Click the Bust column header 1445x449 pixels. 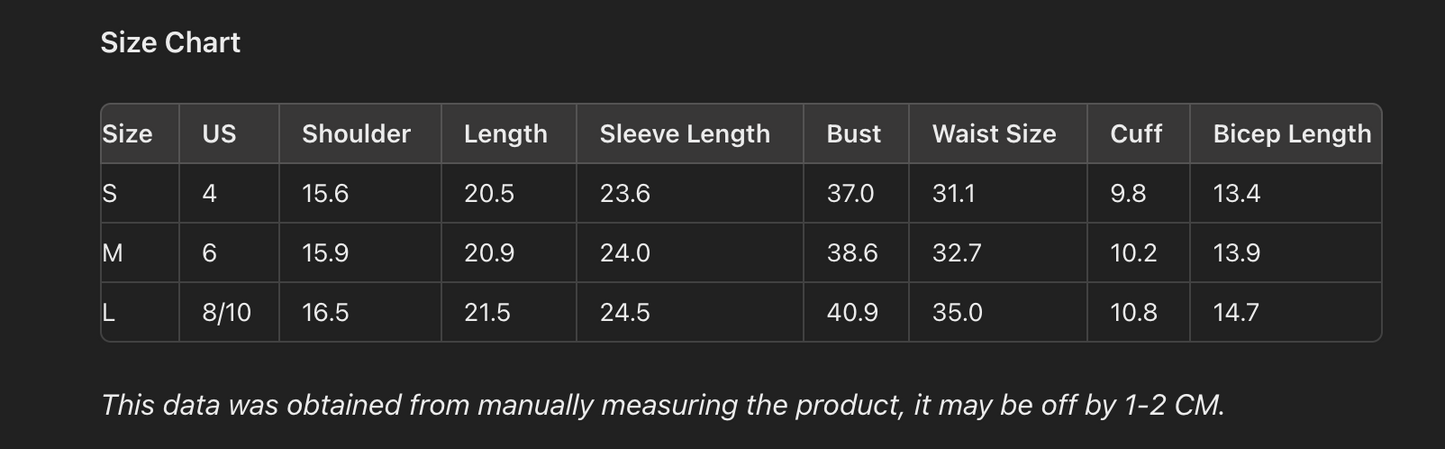[x=853, y=134]
